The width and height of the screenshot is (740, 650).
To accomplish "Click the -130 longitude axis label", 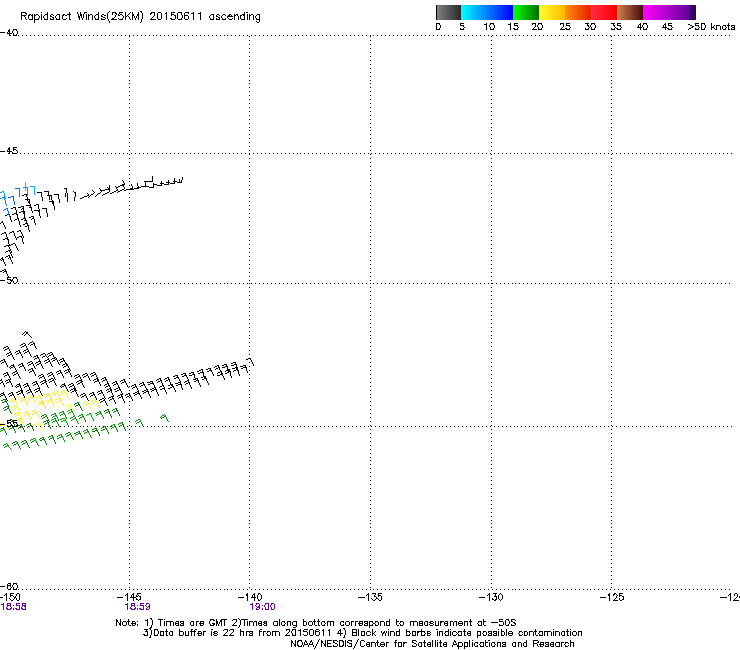I will tap(491, 597).
